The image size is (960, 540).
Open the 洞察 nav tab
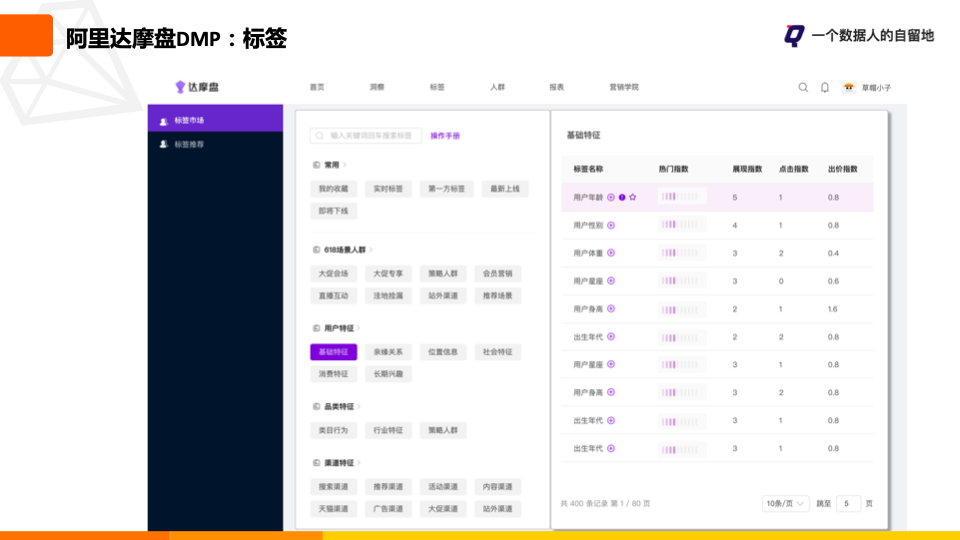[x=377, y=87]
